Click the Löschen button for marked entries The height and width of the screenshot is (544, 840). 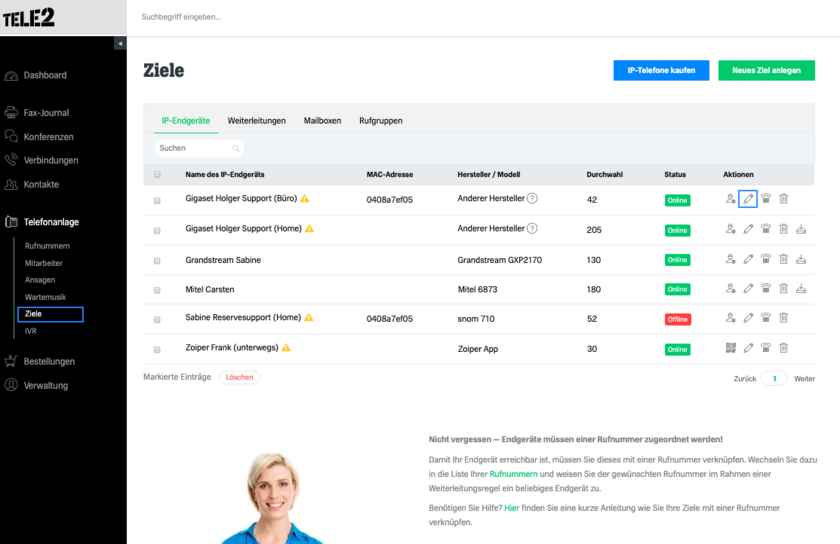point(239,377)
